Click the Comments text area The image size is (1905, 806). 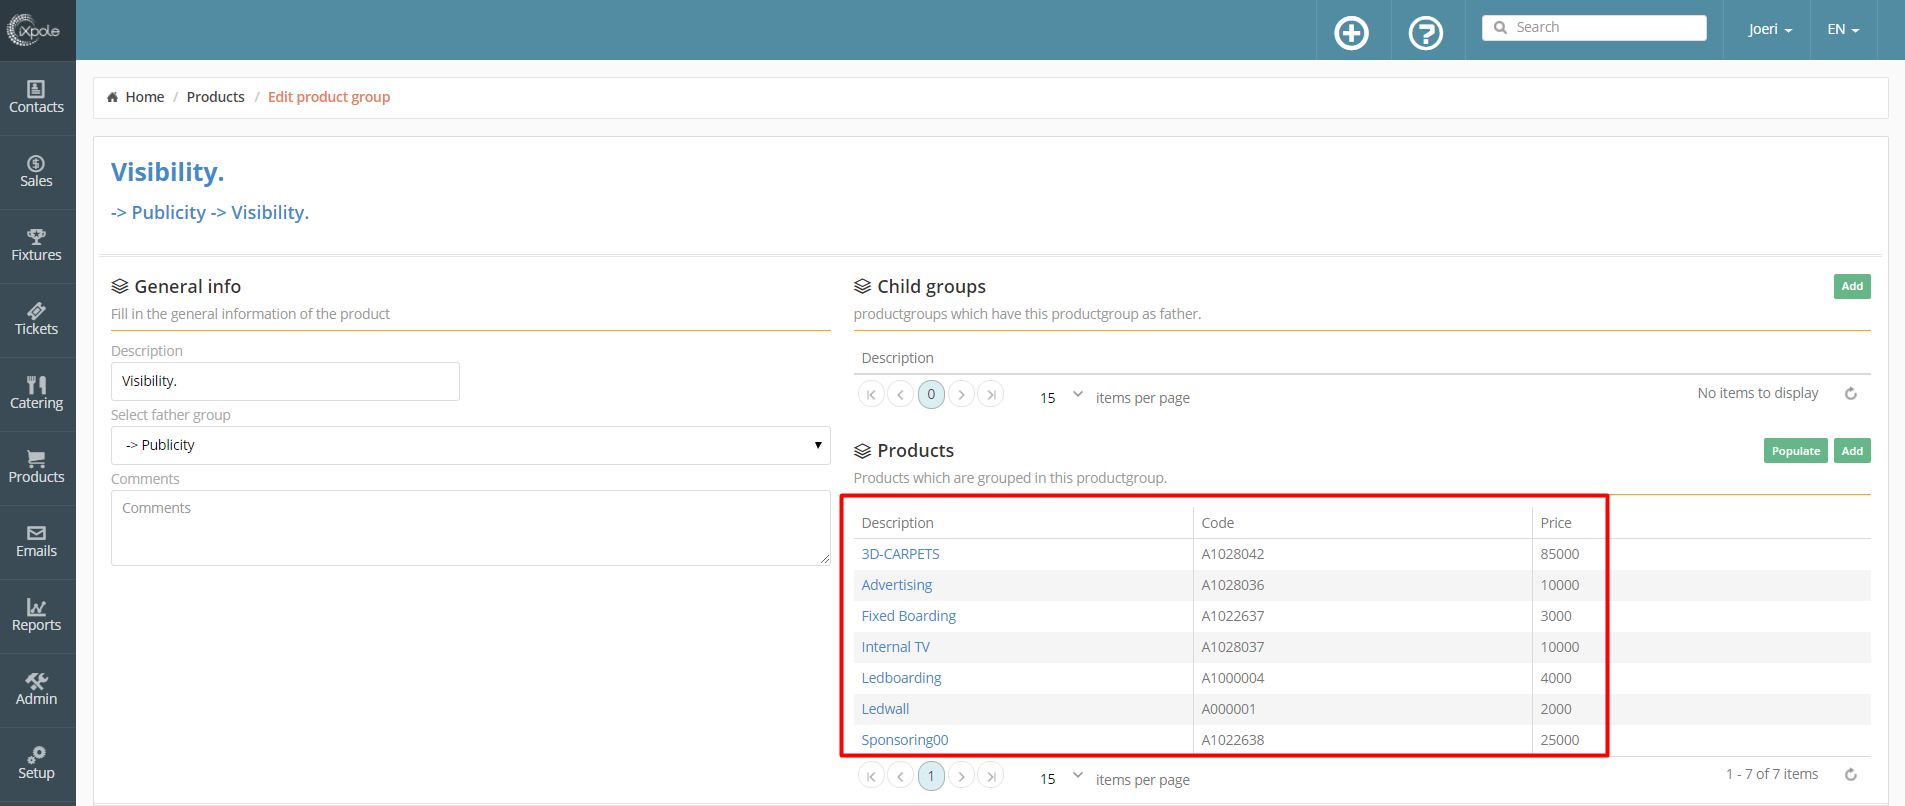click(471, 528)
